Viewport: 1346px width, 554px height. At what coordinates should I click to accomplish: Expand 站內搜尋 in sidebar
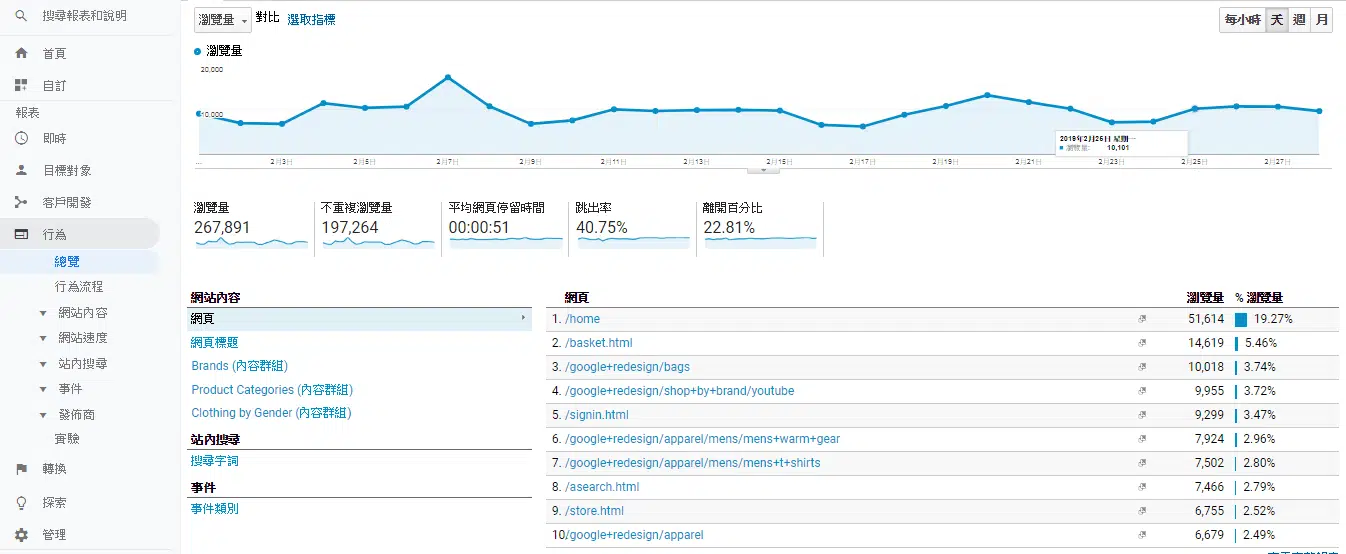(43, 364)
